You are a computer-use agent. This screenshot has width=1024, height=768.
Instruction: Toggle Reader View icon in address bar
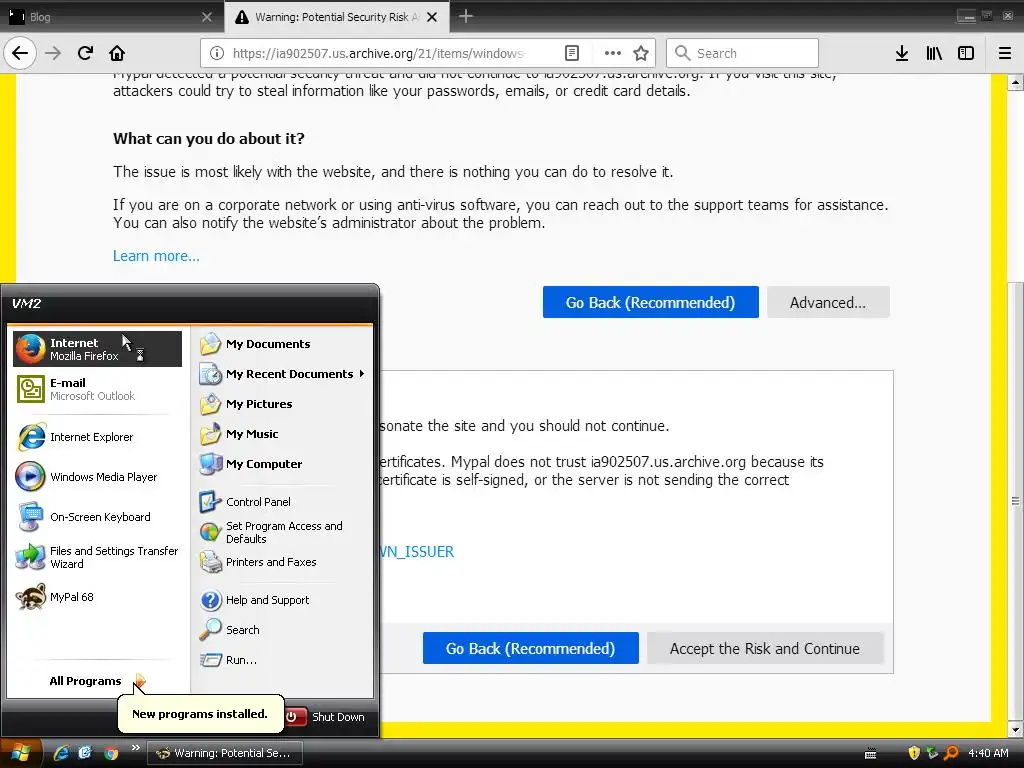click(571, 53)
